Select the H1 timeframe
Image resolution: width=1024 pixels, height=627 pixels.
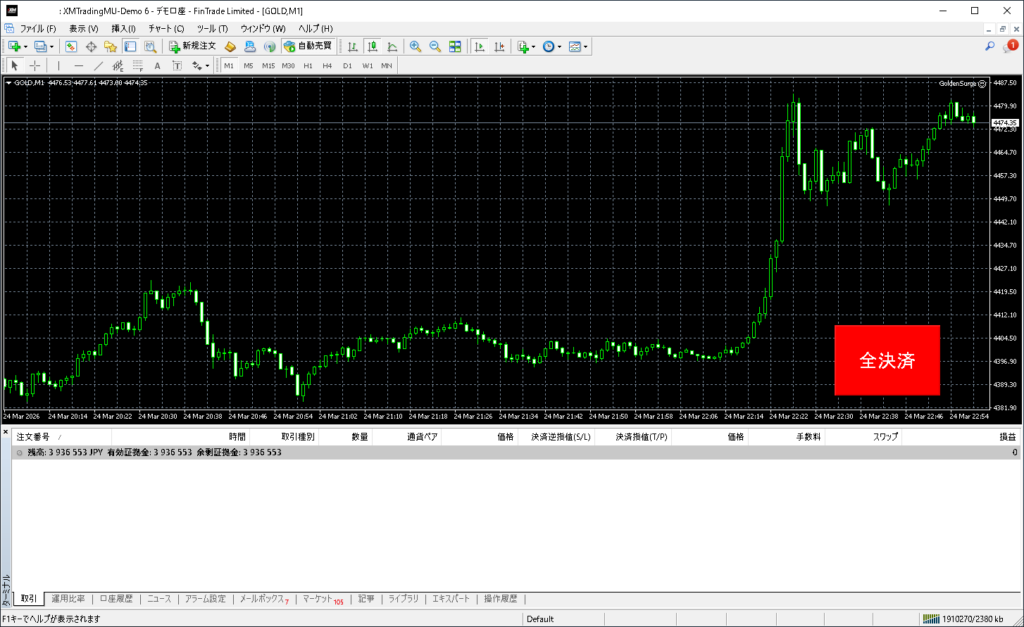point(308,65)
